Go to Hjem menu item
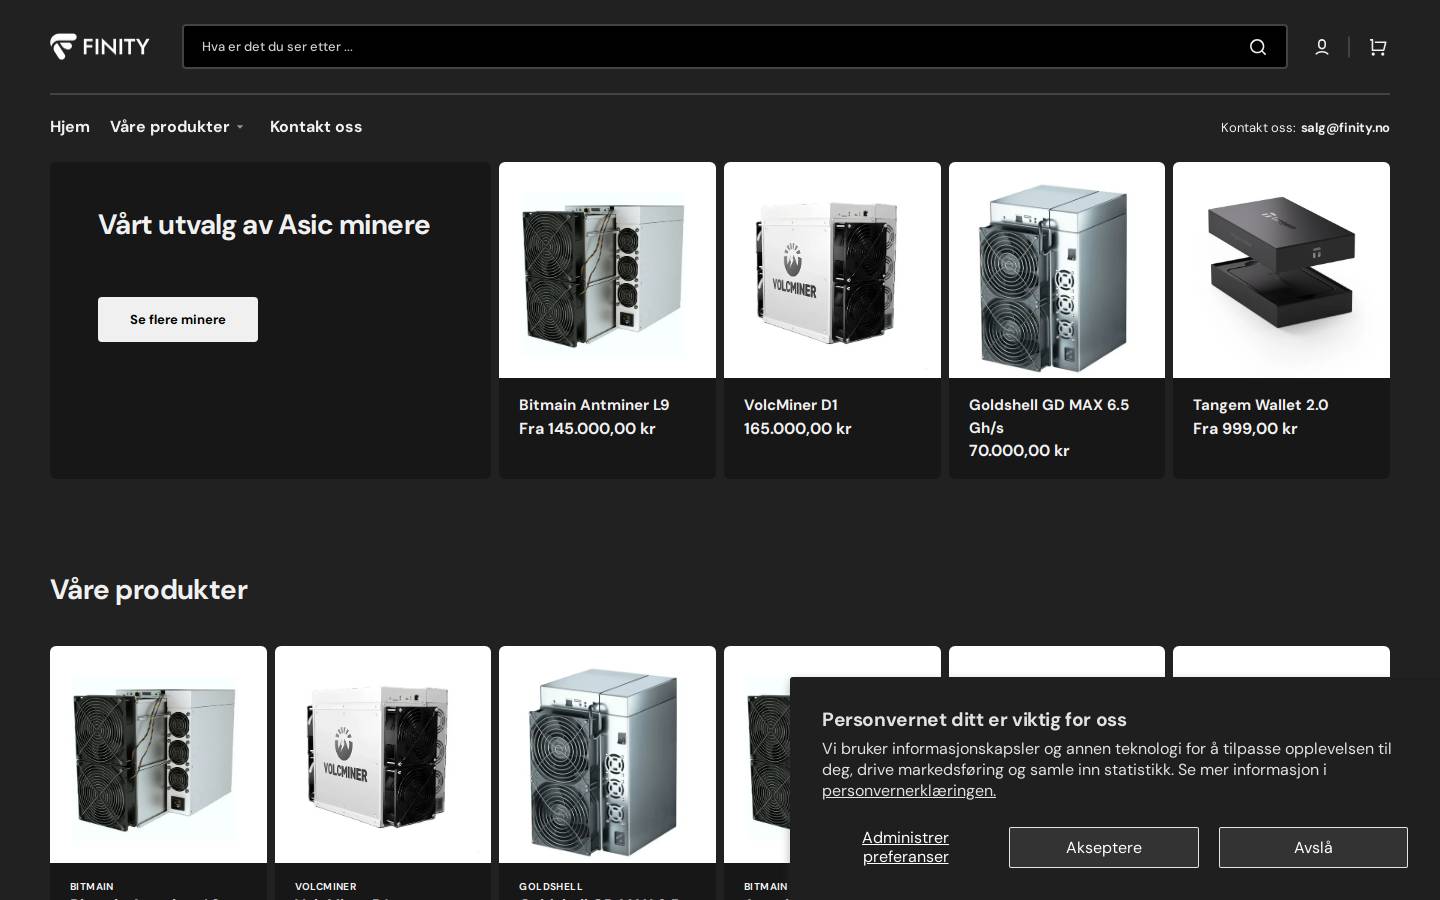Viewport: 1440px width, 900px height. pos(70,127)
